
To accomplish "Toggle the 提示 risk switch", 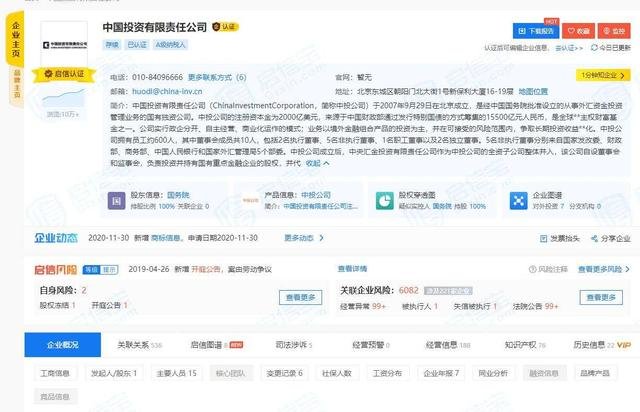I will click(x=109, y=269).
